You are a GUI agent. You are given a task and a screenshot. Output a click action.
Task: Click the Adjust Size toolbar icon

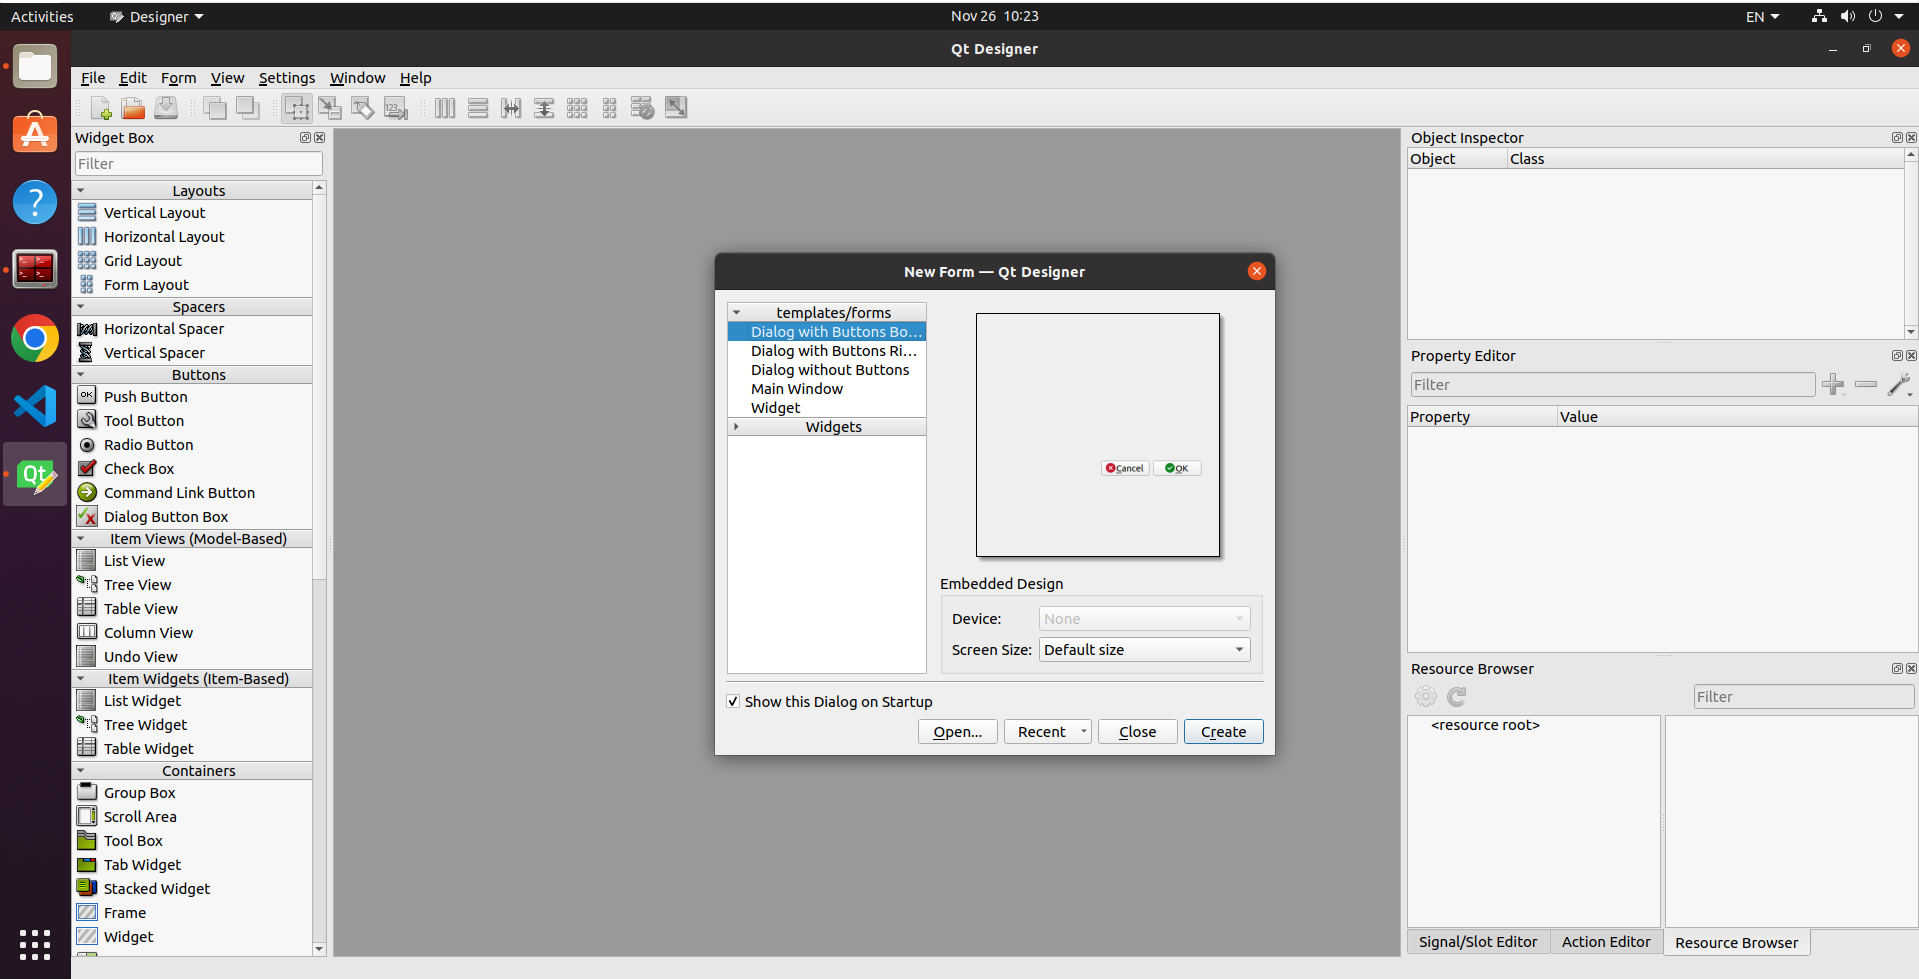(x=676, y=108)
